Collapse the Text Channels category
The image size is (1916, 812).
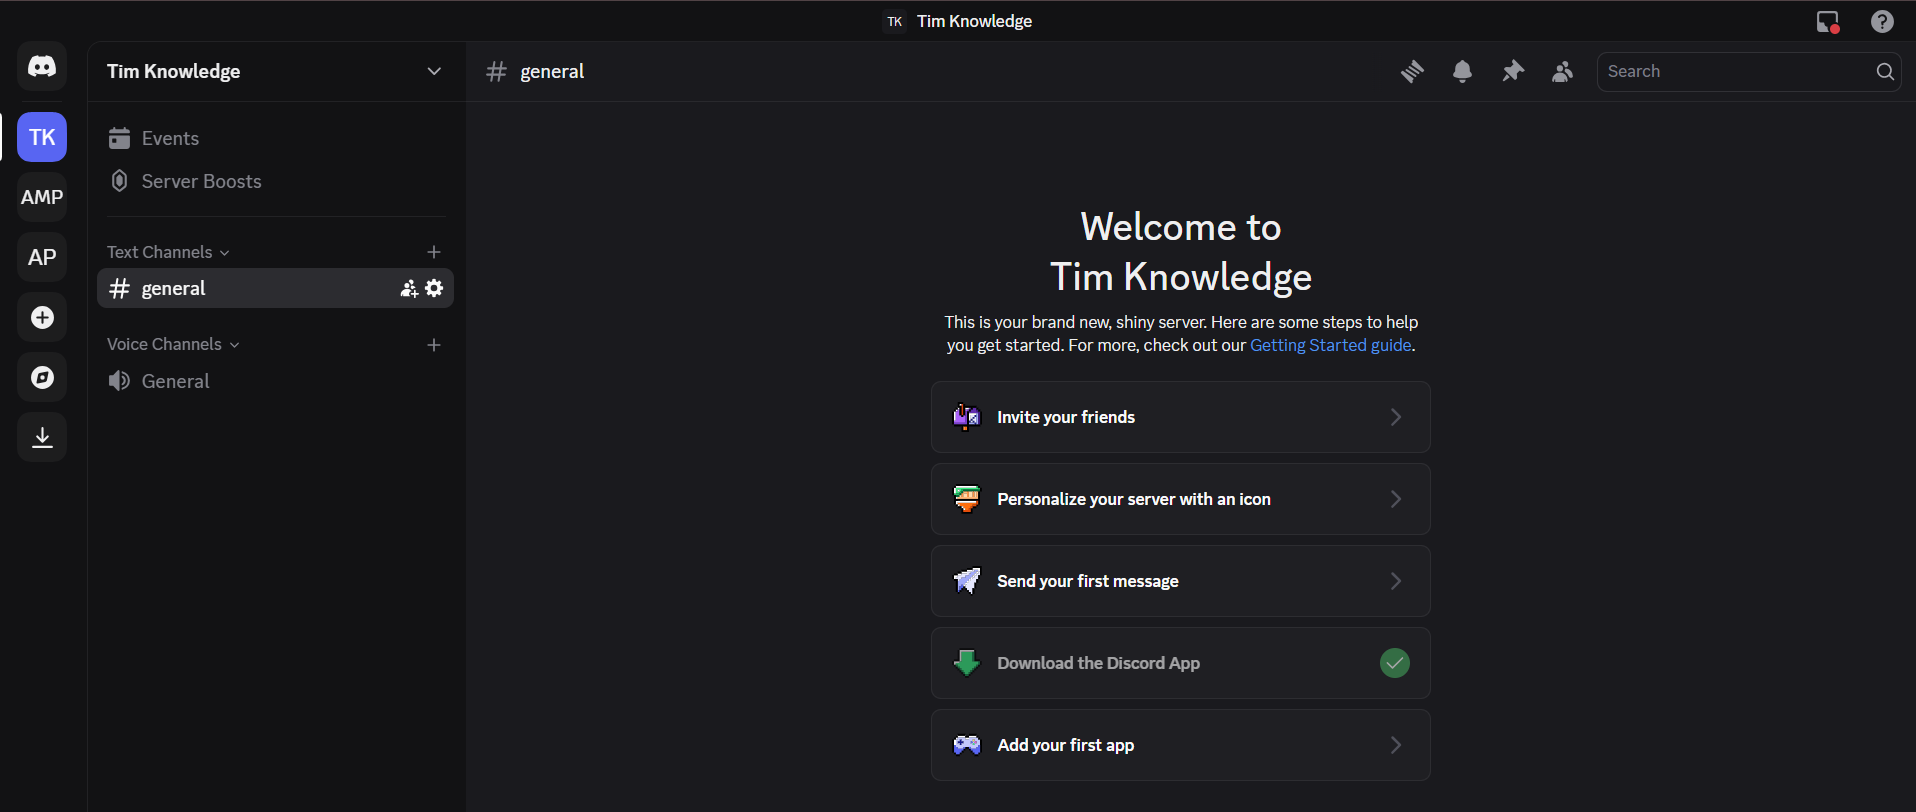pos(168,252)
